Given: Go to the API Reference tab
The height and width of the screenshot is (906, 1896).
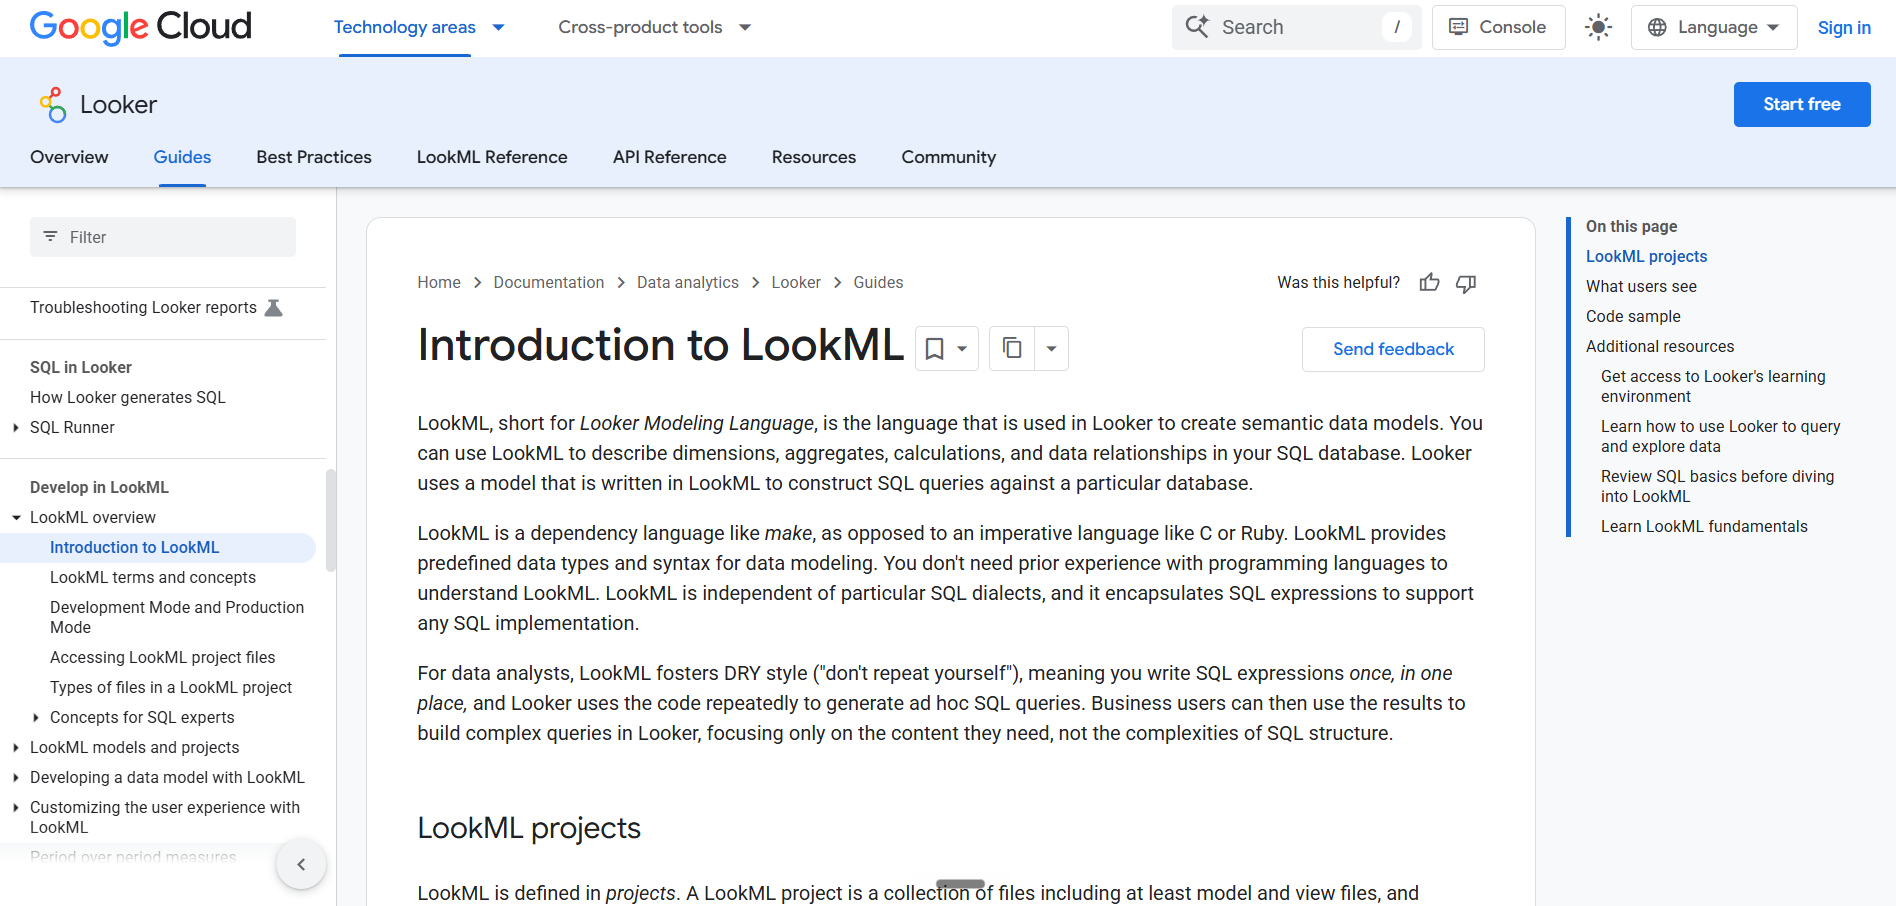Looking at the screenshot, I should [670, 157].
